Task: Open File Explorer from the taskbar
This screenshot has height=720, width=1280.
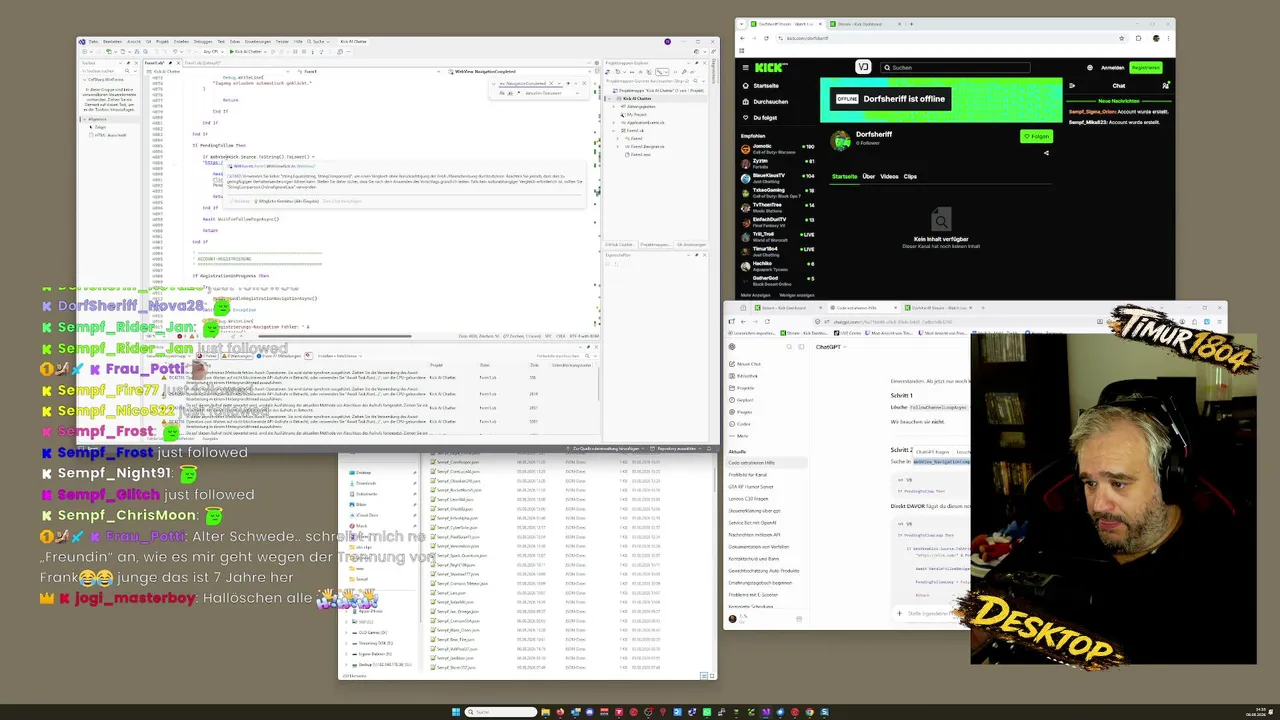Action: 546,712
